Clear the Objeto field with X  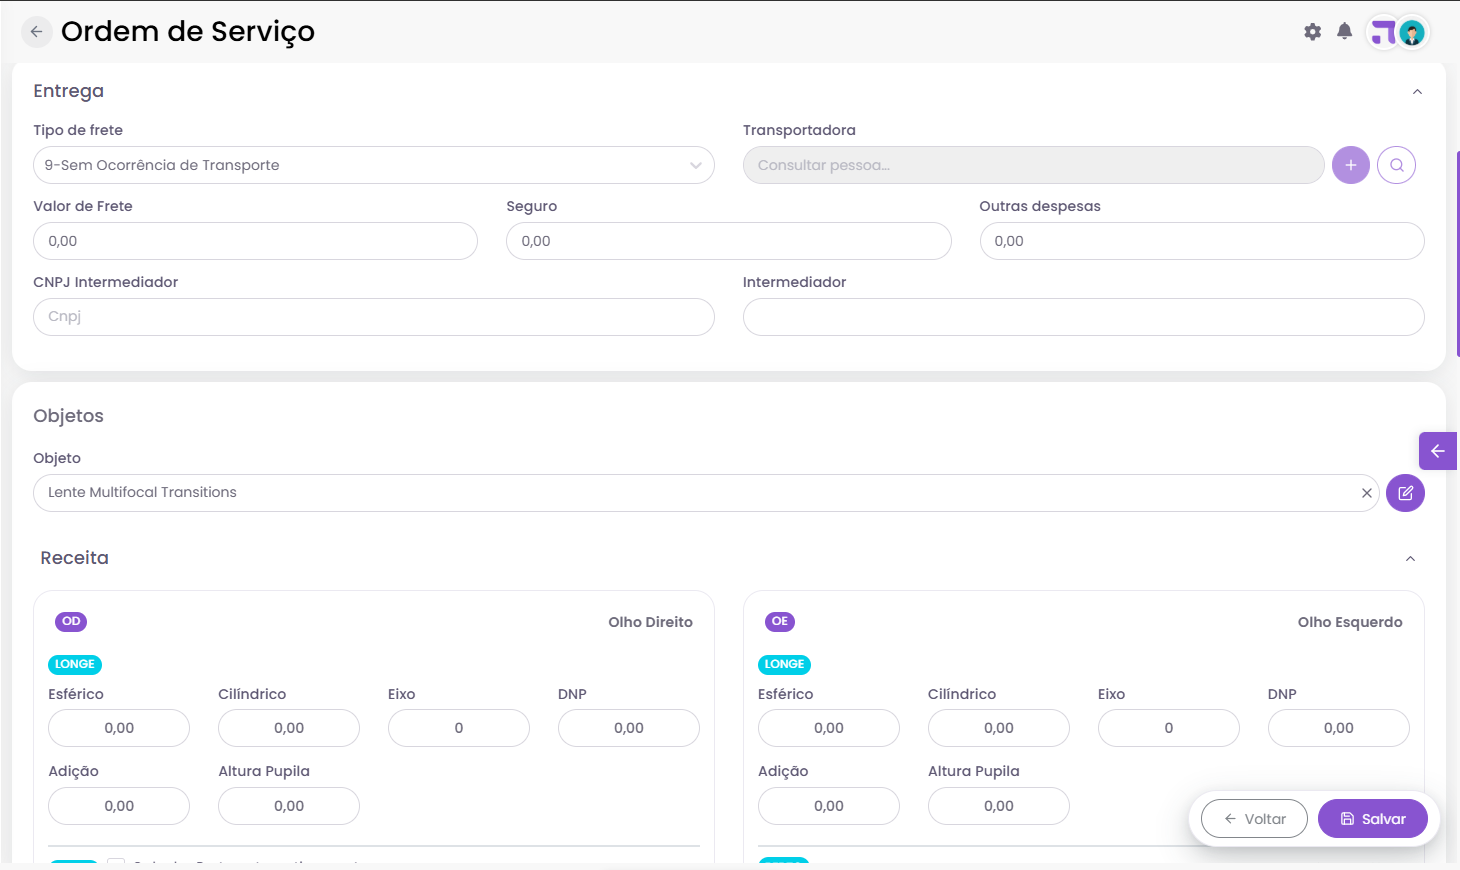pyautogui.click(x=1367, y=493)
